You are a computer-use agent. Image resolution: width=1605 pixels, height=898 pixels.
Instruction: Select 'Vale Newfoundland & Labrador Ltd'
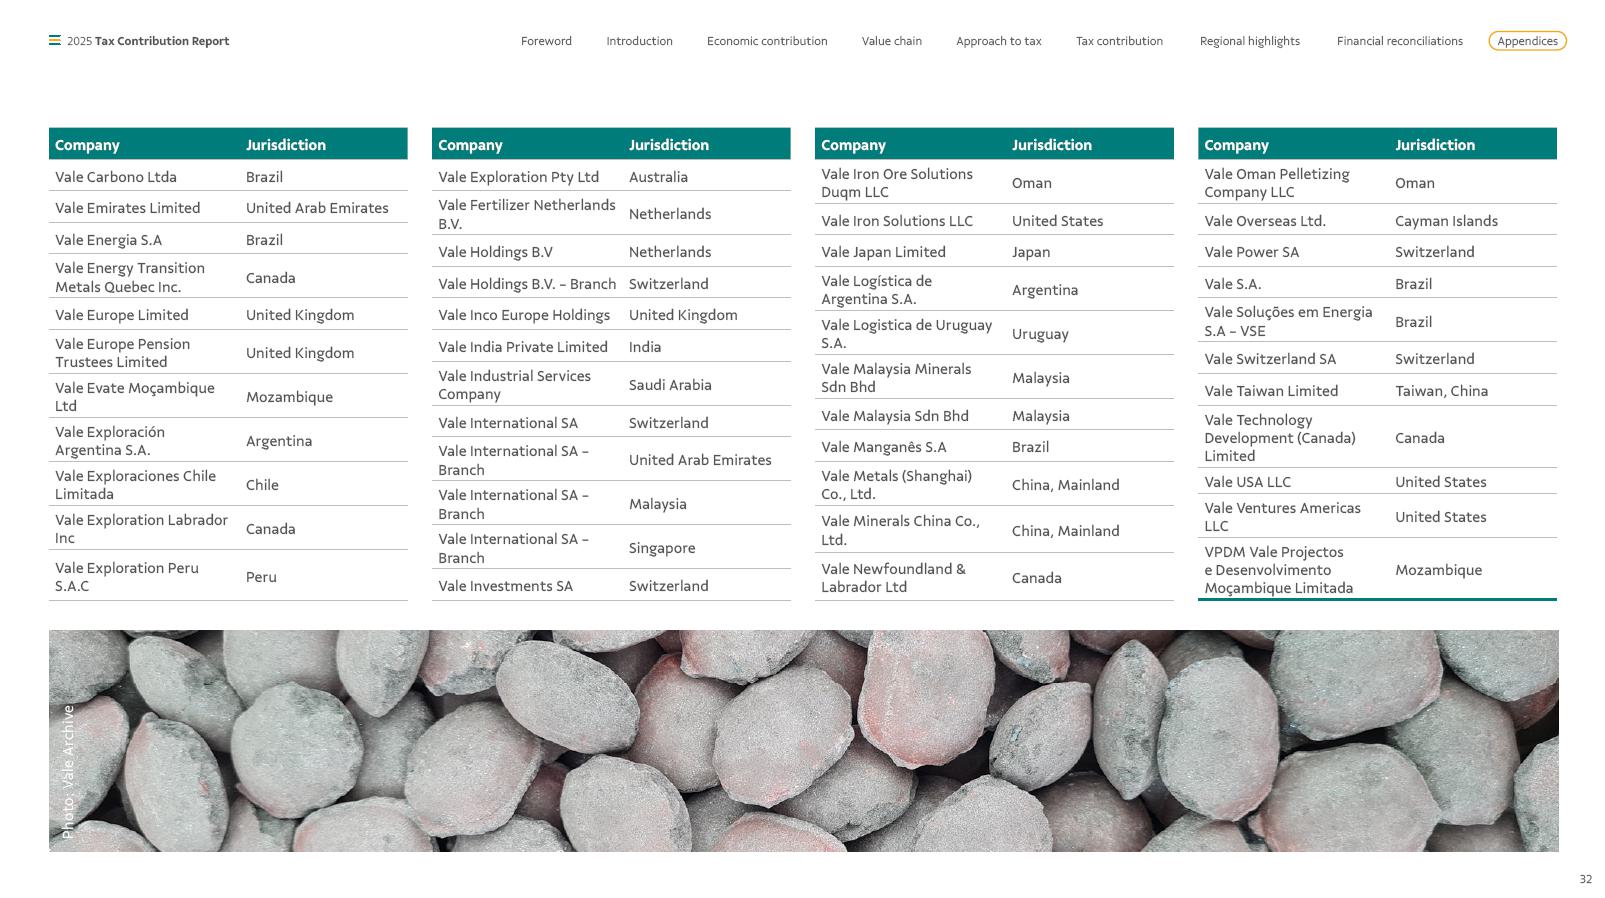pyautogui.click(x=894, y=578)
